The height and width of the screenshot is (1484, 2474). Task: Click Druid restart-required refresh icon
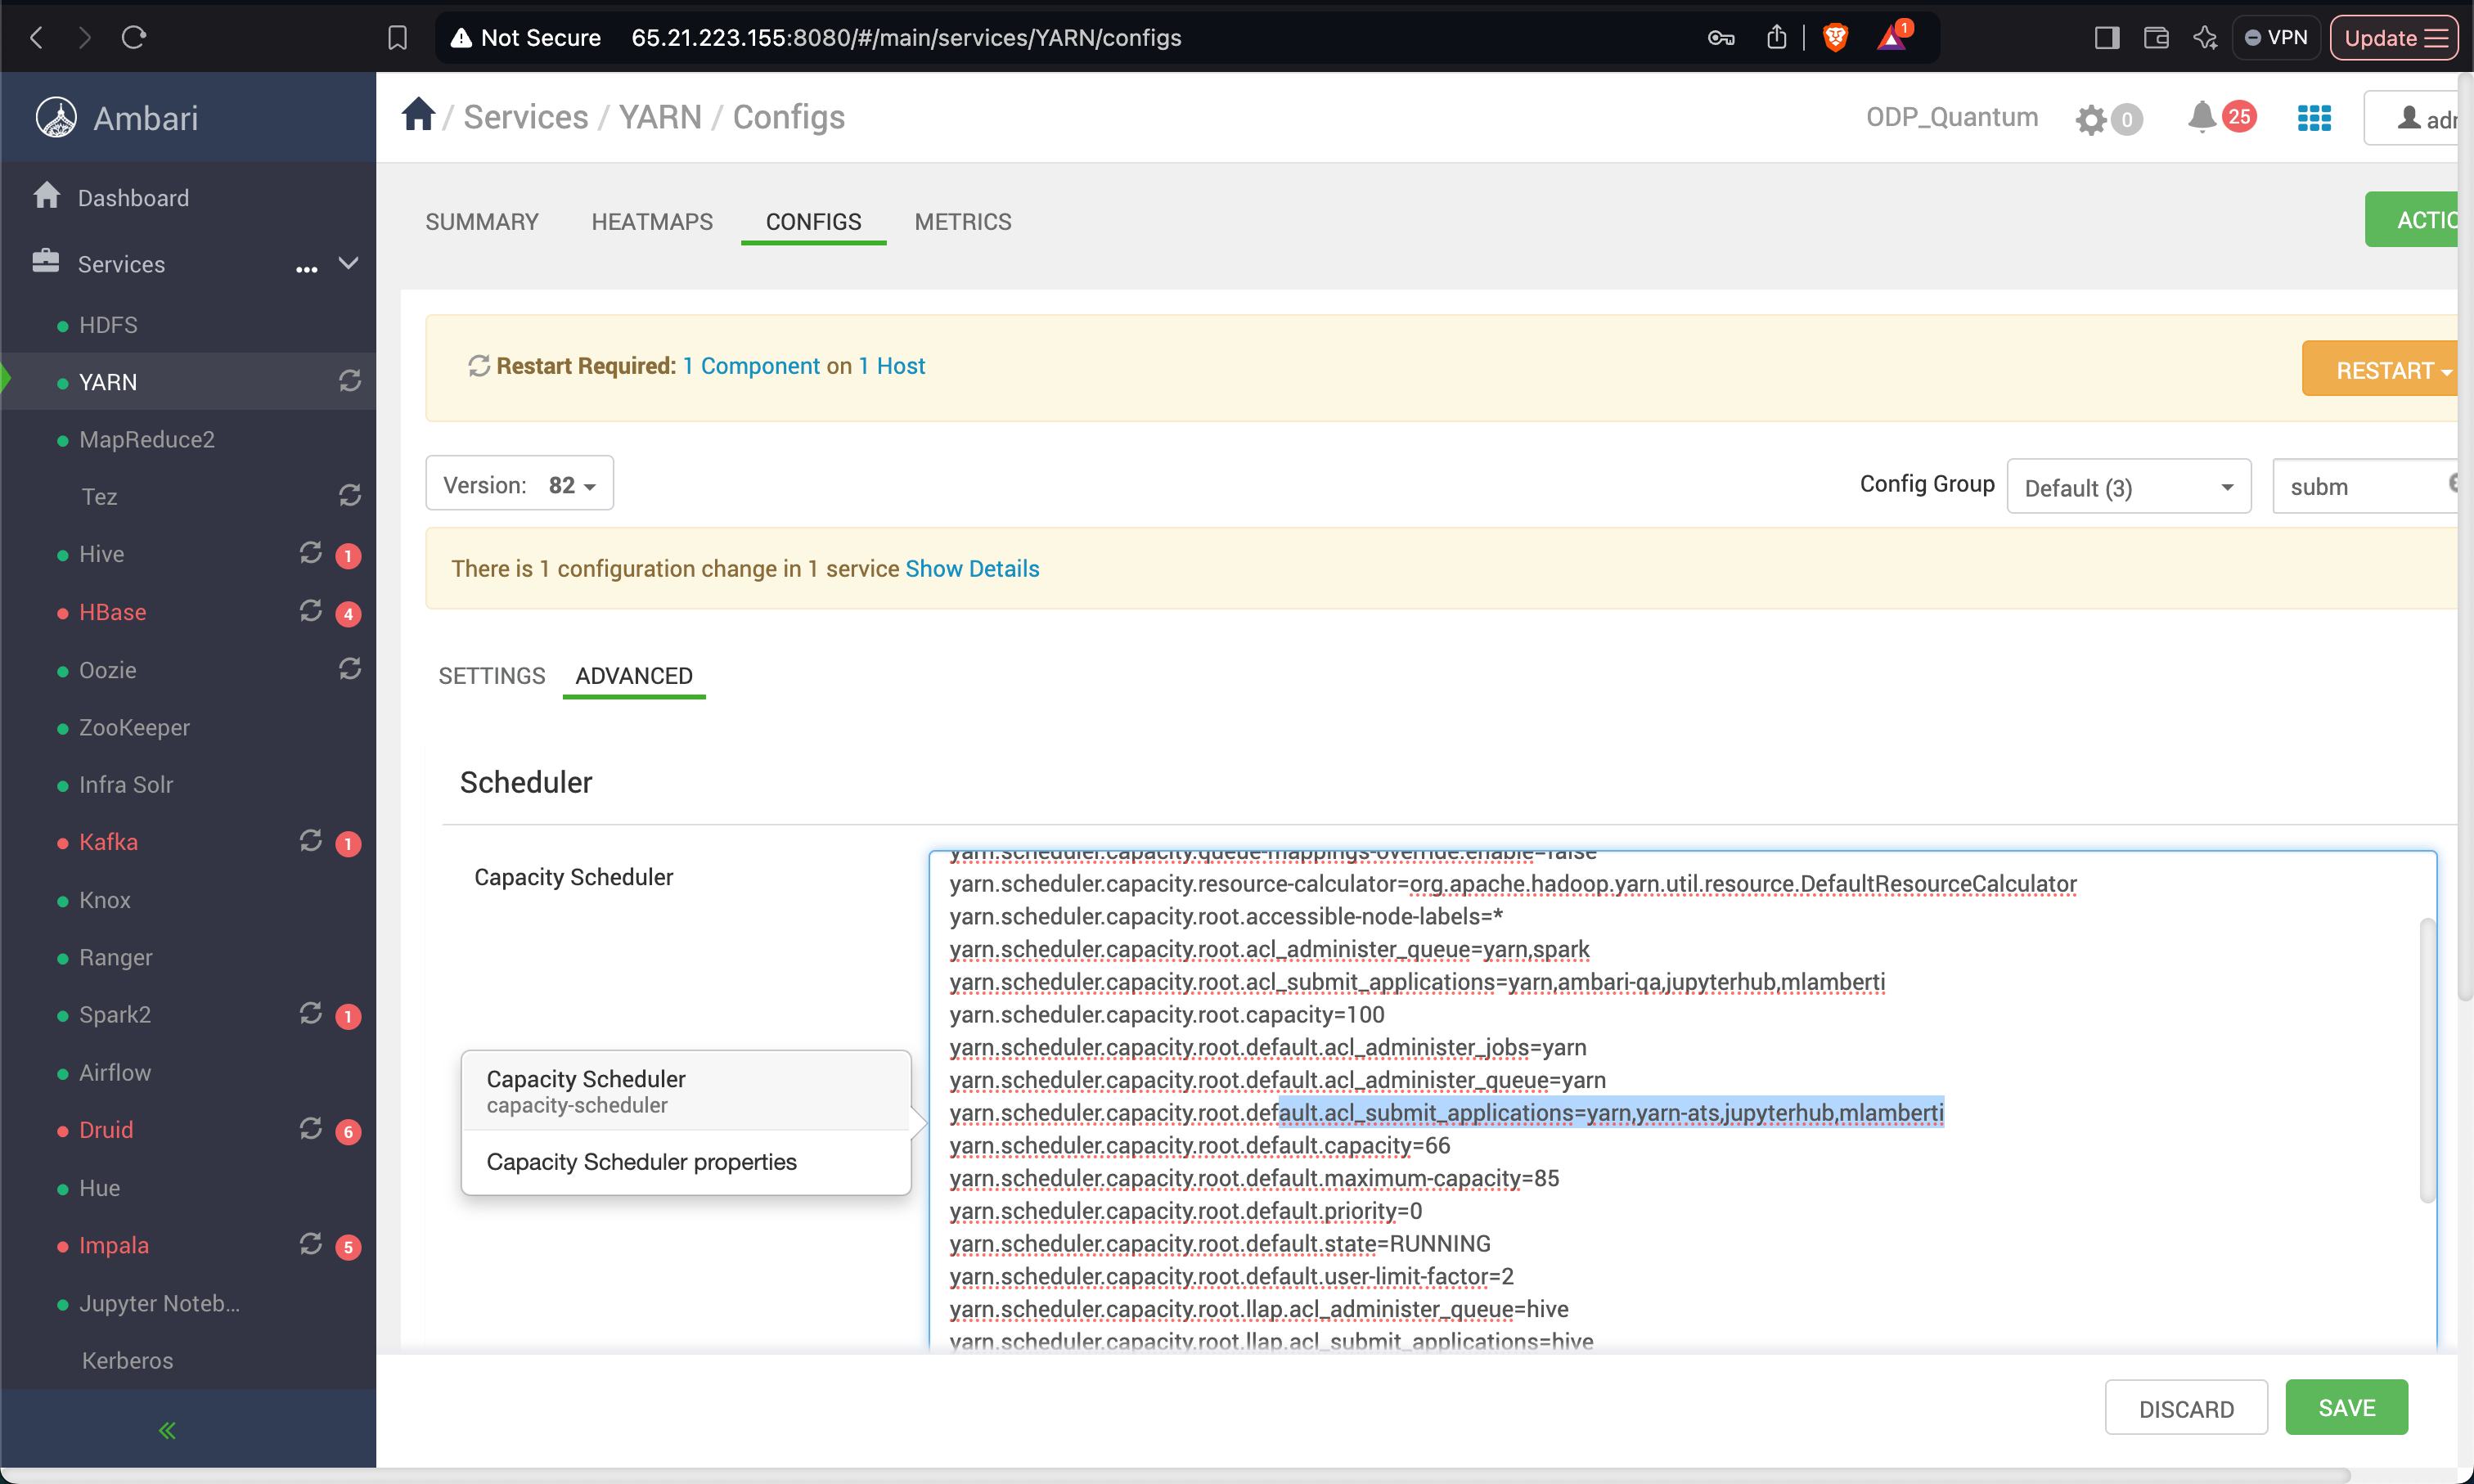[x=311, y=1129]
